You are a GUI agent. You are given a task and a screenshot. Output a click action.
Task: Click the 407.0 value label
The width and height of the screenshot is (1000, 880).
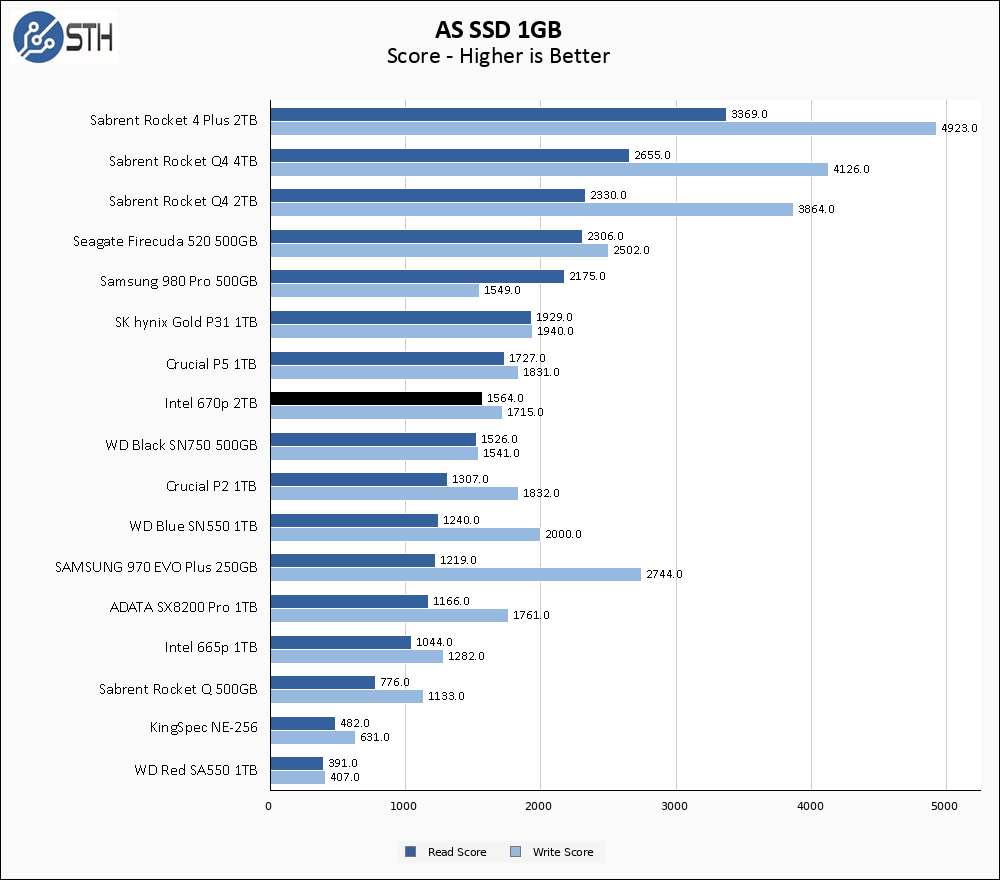pos(344,777)
